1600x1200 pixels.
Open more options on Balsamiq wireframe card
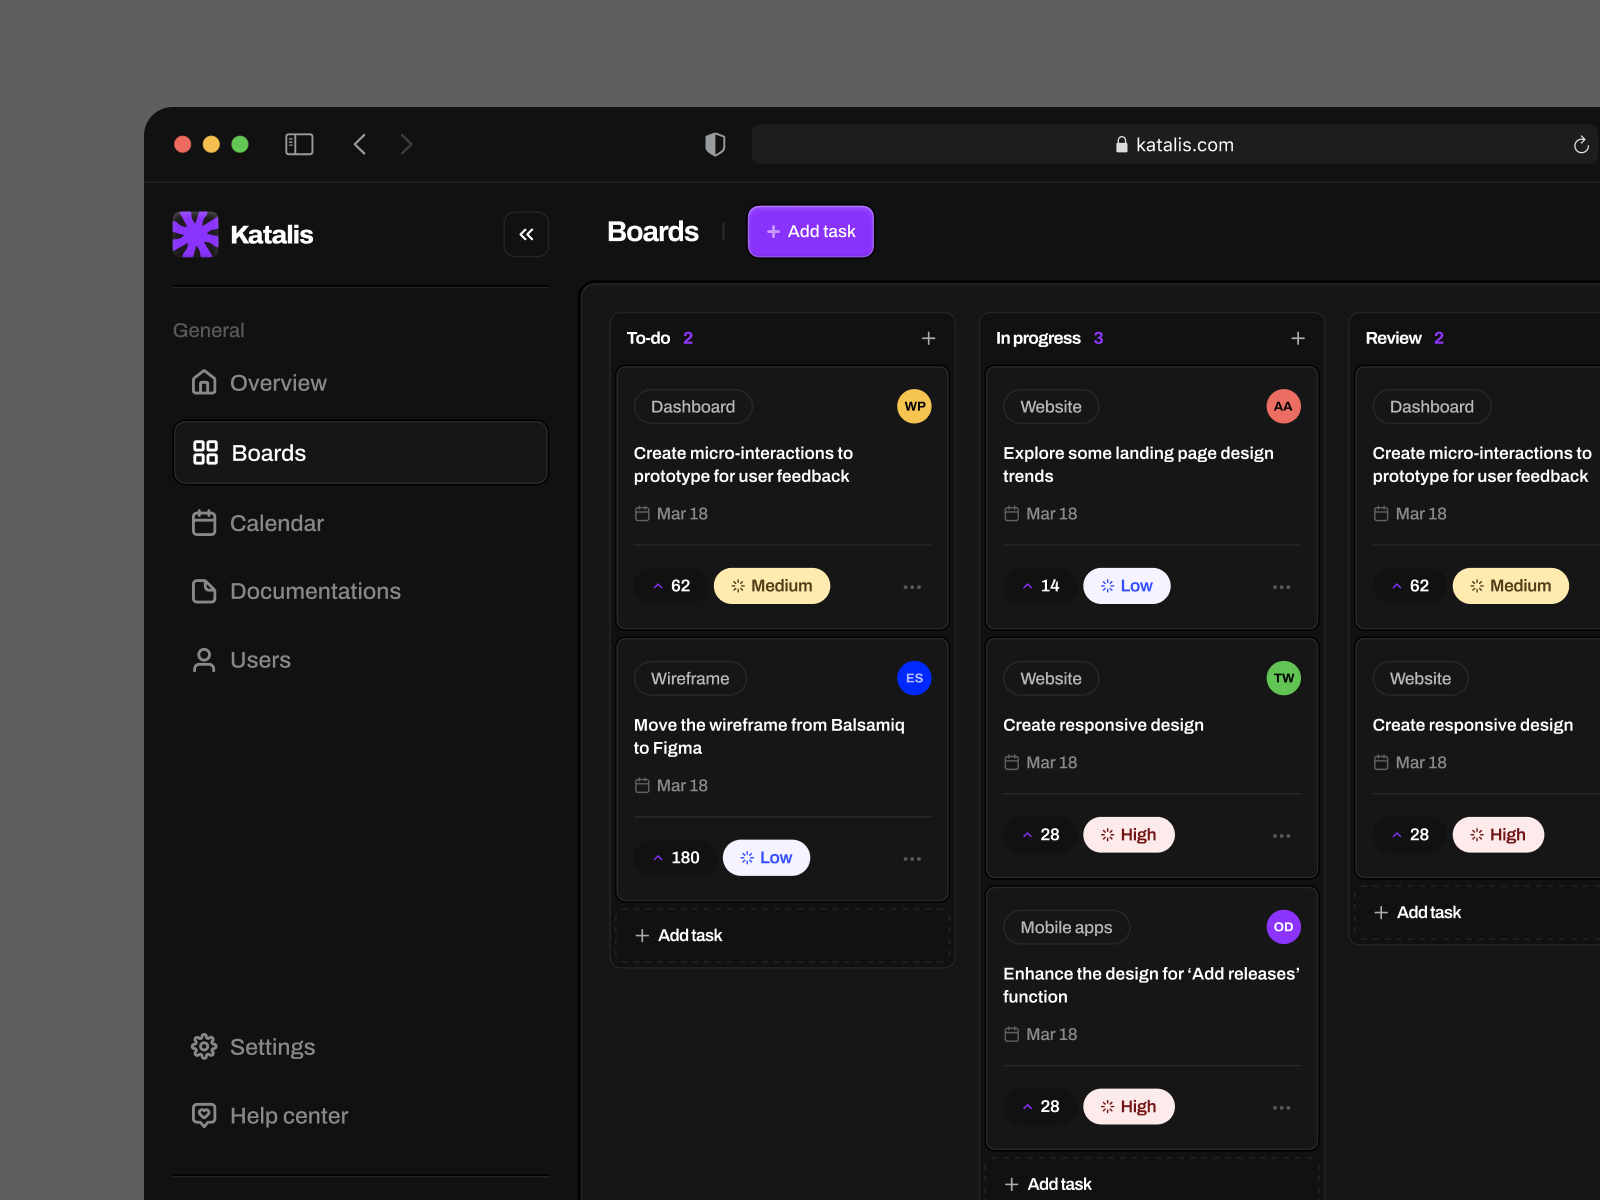912,858
